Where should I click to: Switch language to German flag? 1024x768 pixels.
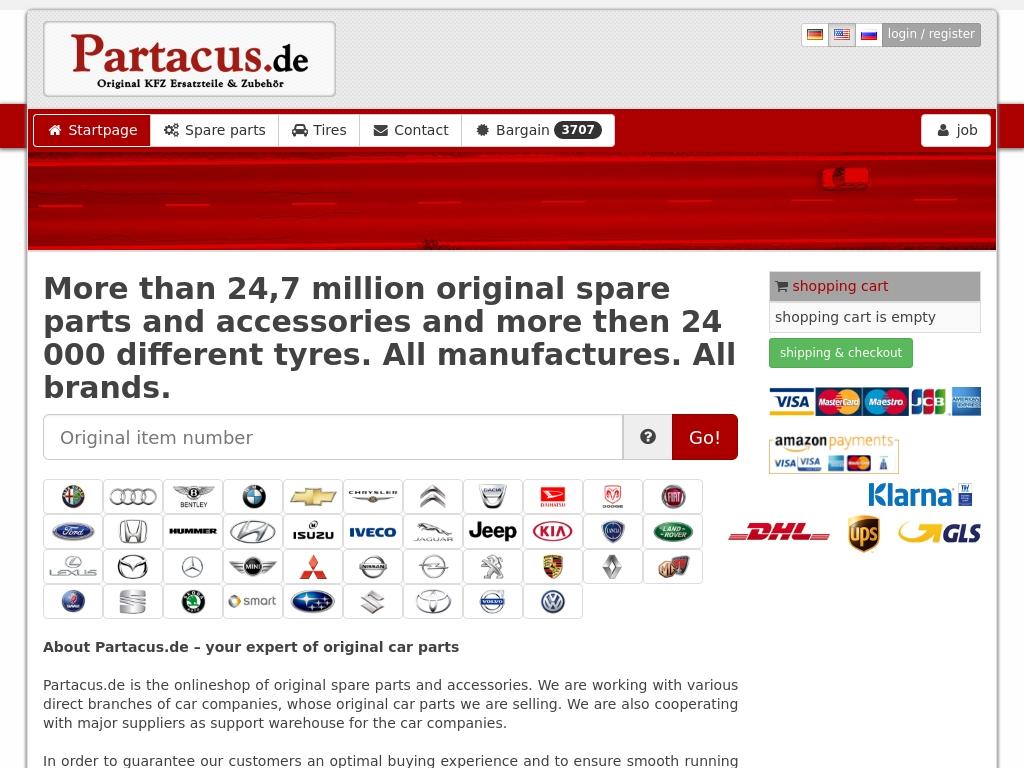click(815, 35)
